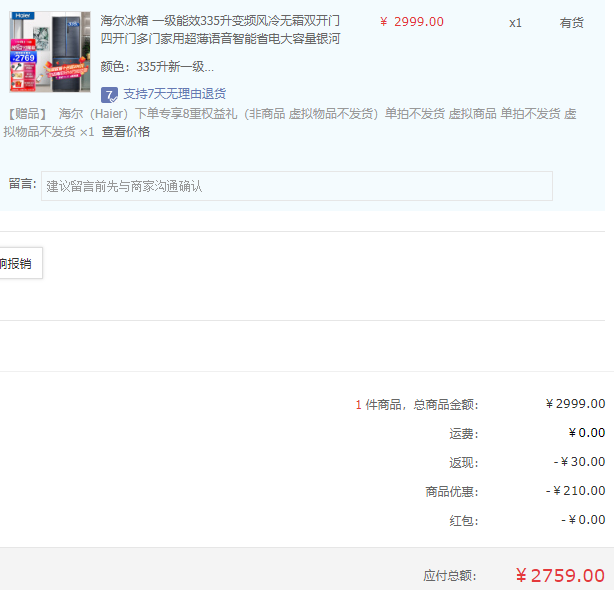Click the 红包 value -¥0.00
Viewport: 614px width, 590px height.
(583, 520)
